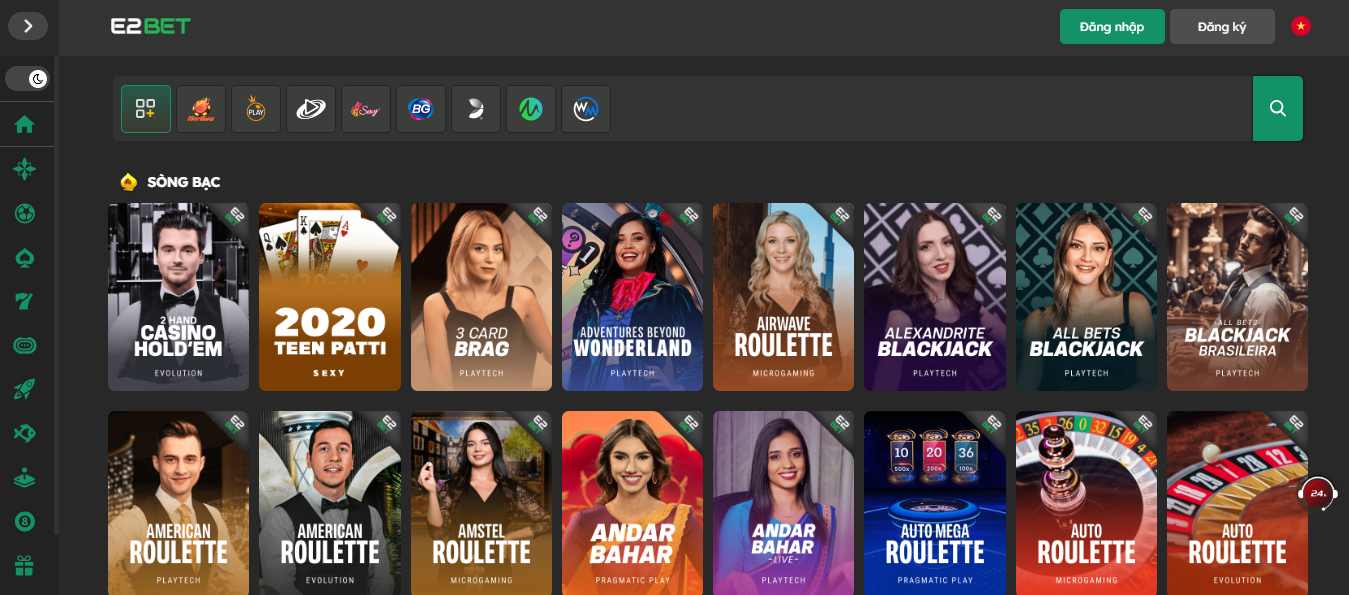This screenshot has width=1349, height=595.
Task: Open the fish shooting games section
Action: (x=25, y=433)
